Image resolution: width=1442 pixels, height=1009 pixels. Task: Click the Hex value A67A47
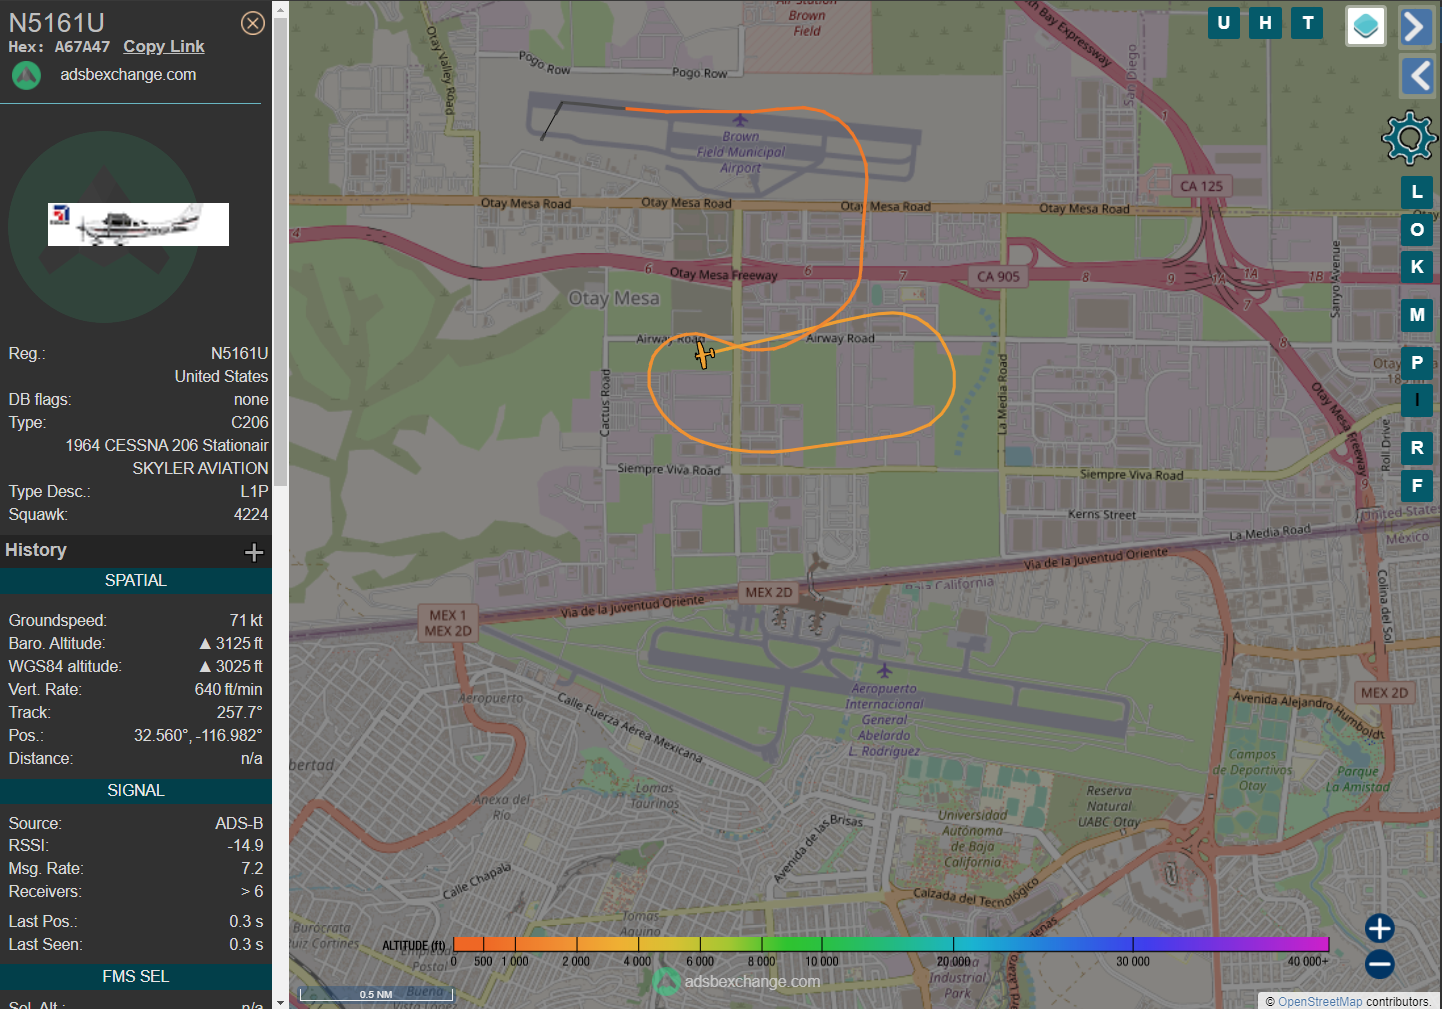point(82,47)
